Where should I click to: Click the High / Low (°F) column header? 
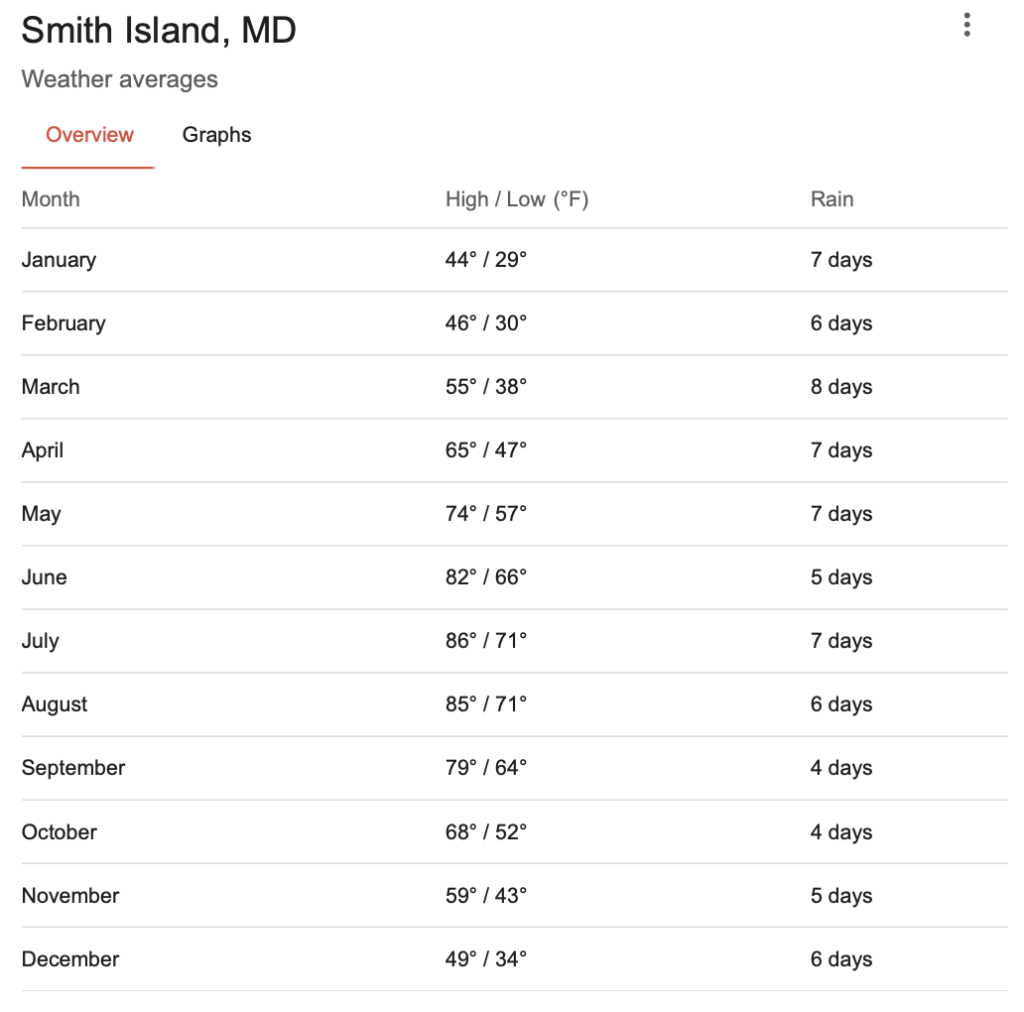[517, 199]
